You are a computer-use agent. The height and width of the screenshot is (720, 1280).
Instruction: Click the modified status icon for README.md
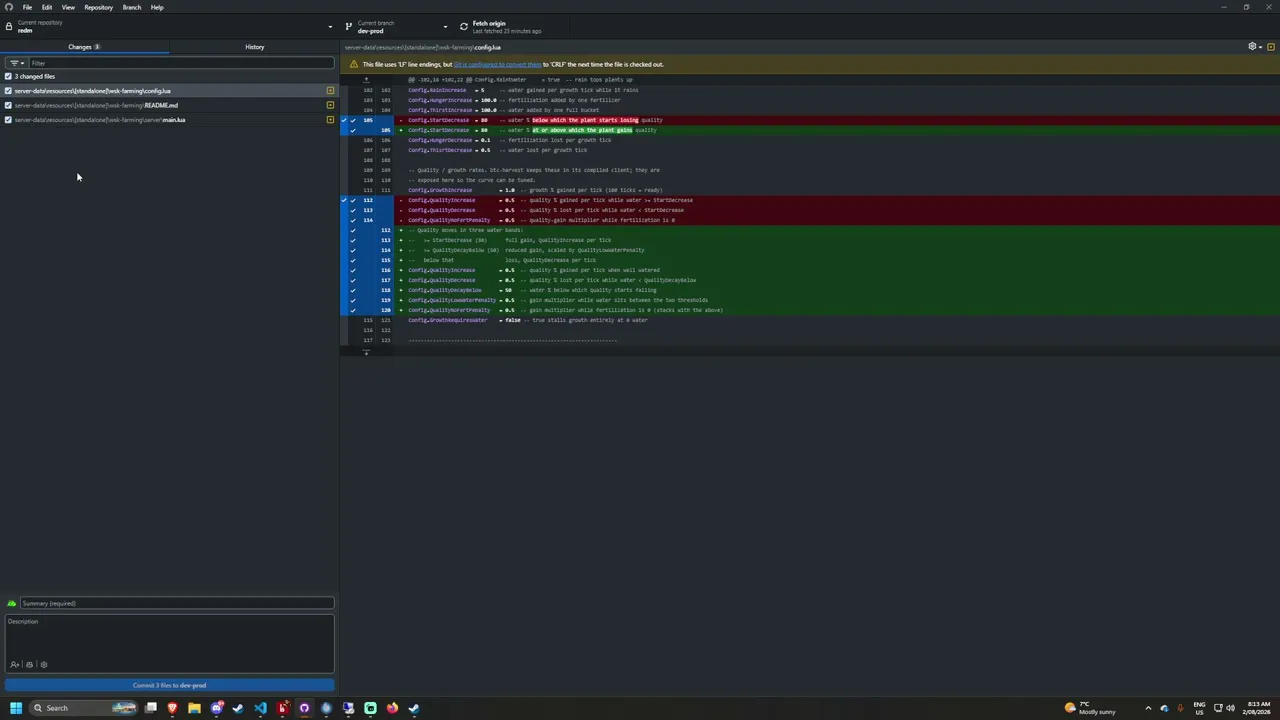click(x=330, y=105)
